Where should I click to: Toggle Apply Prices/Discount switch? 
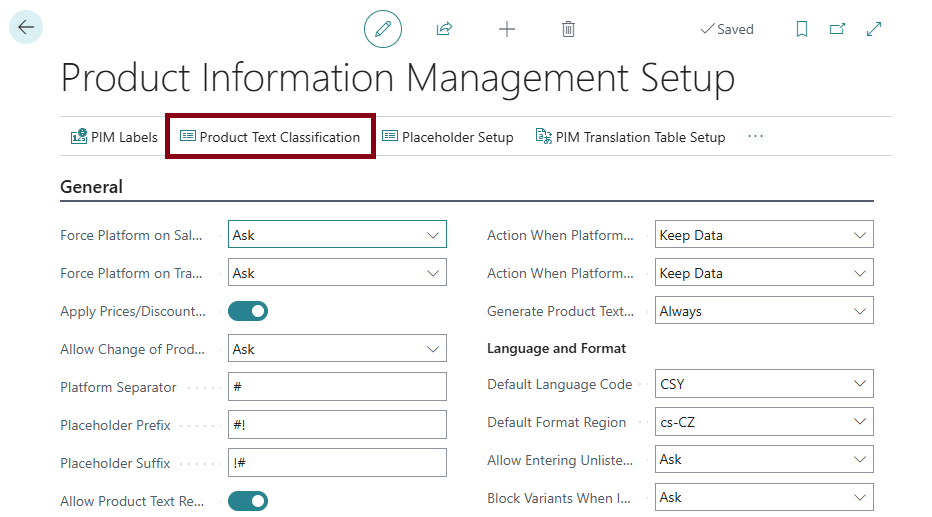[248, 311]
